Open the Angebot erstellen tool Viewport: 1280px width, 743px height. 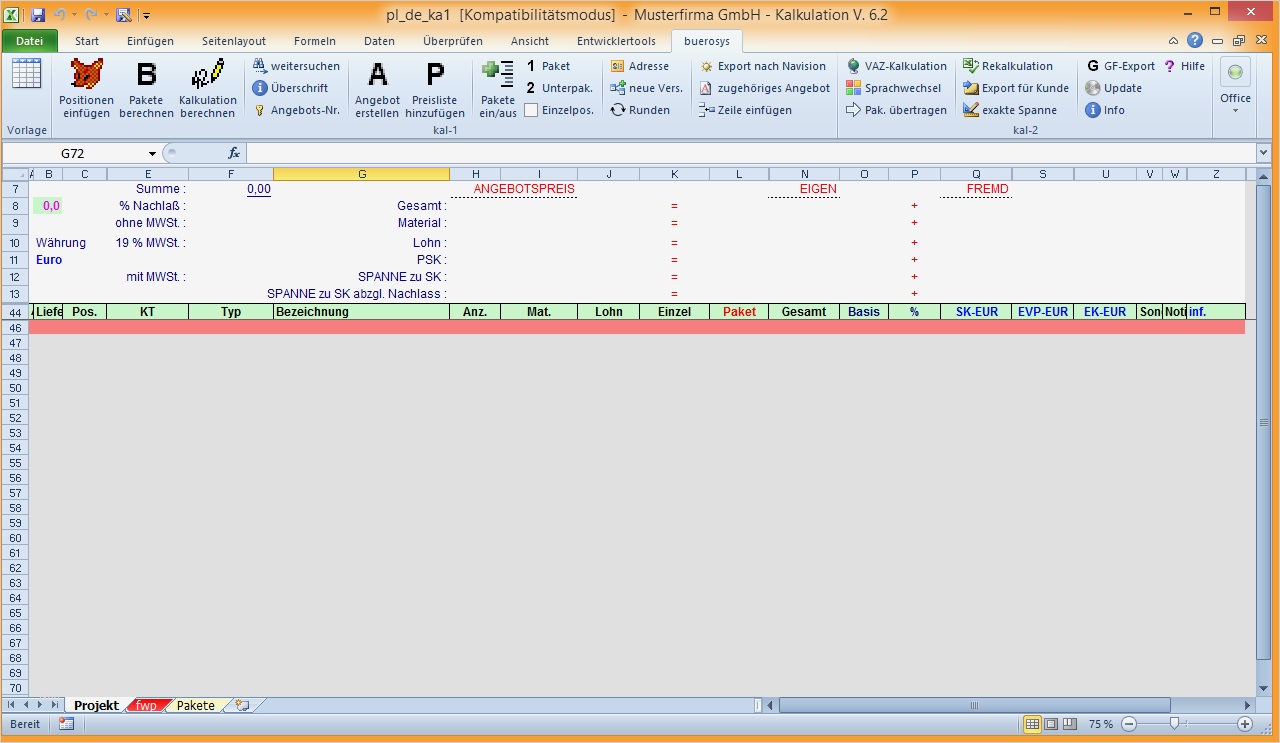point(377,87)
